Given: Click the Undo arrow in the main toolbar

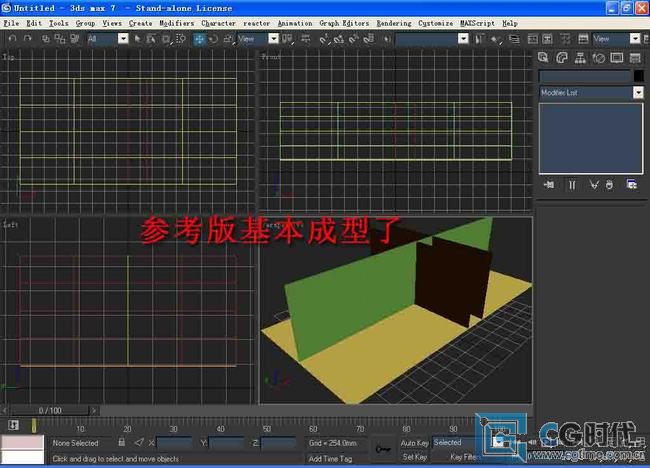Looking at the screenshot, I should pyautogui.click(x=12, y=39).
